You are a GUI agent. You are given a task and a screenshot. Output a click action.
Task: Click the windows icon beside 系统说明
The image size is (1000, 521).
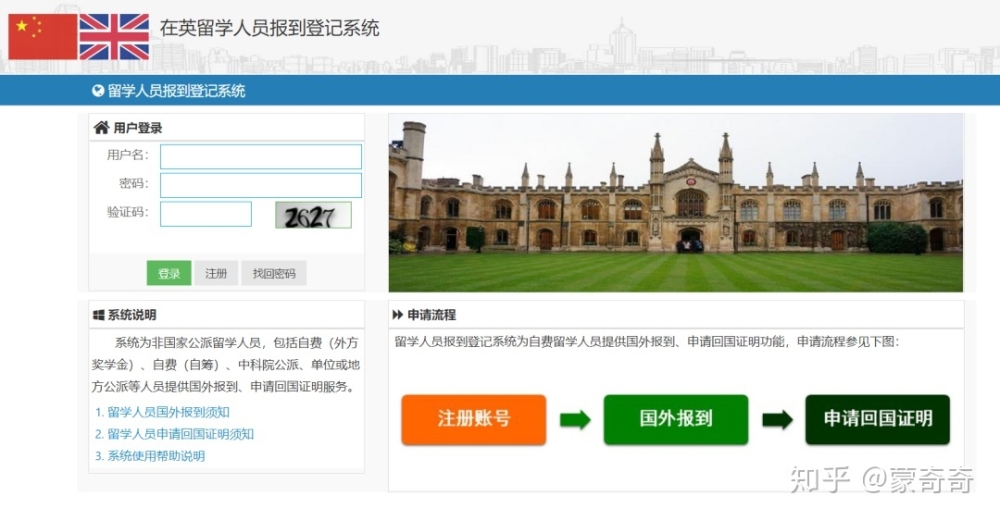[x=99, y=315]
